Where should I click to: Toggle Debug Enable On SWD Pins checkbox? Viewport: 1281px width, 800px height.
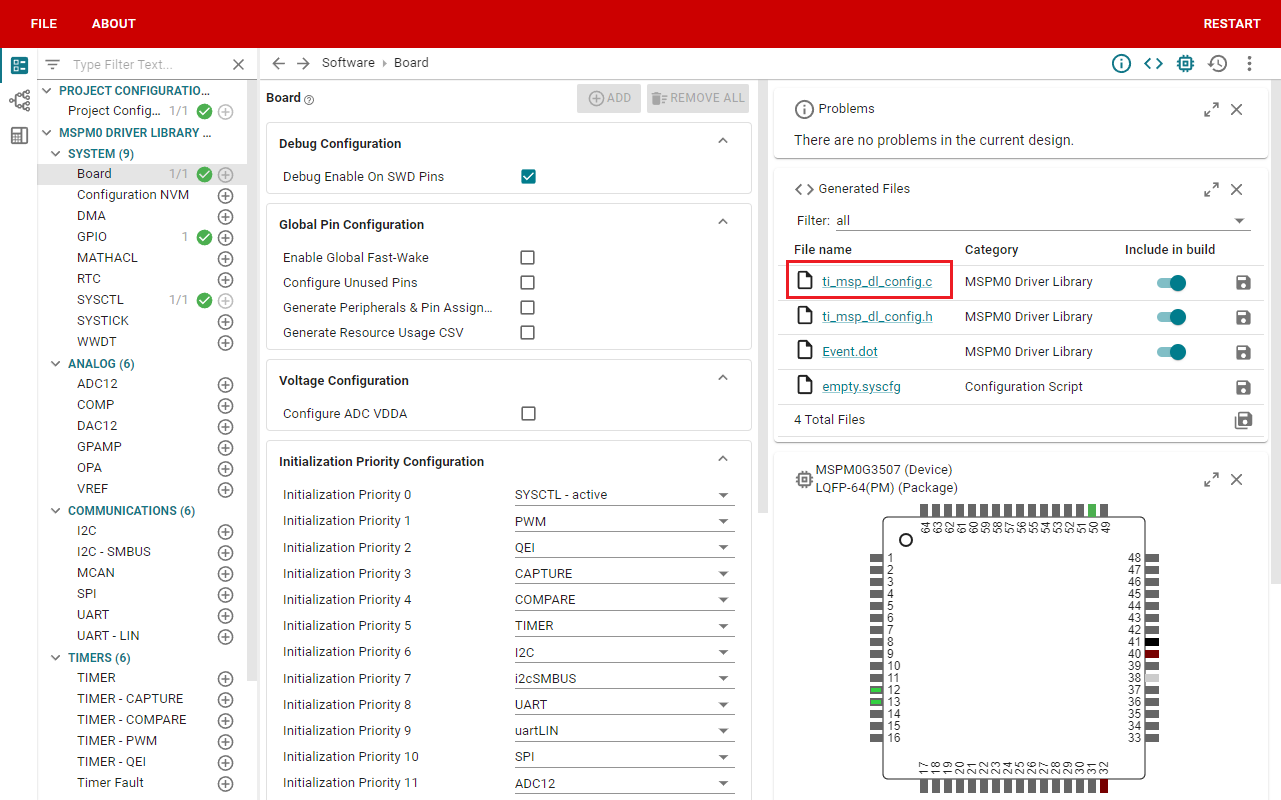click(x=528, y=176)
